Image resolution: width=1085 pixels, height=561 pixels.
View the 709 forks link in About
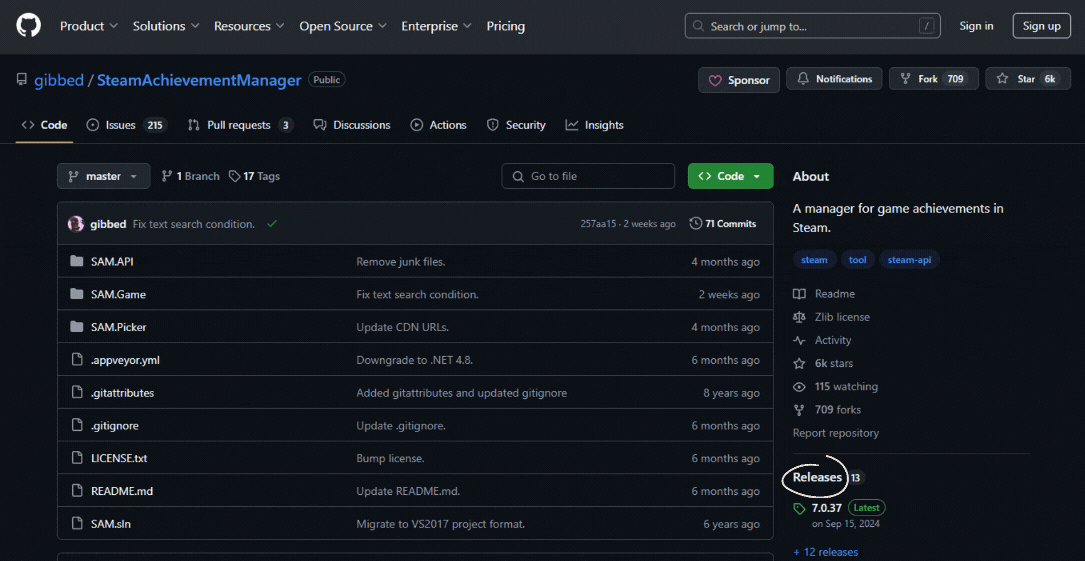pos(828,410)
